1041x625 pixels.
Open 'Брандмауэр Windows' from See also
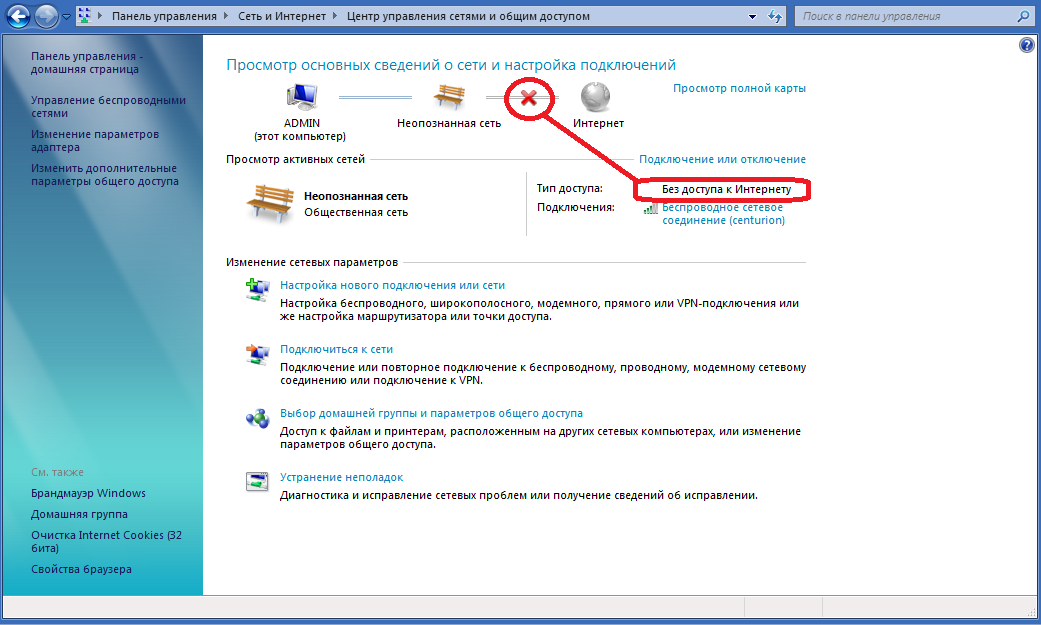(x=88, y=493)
